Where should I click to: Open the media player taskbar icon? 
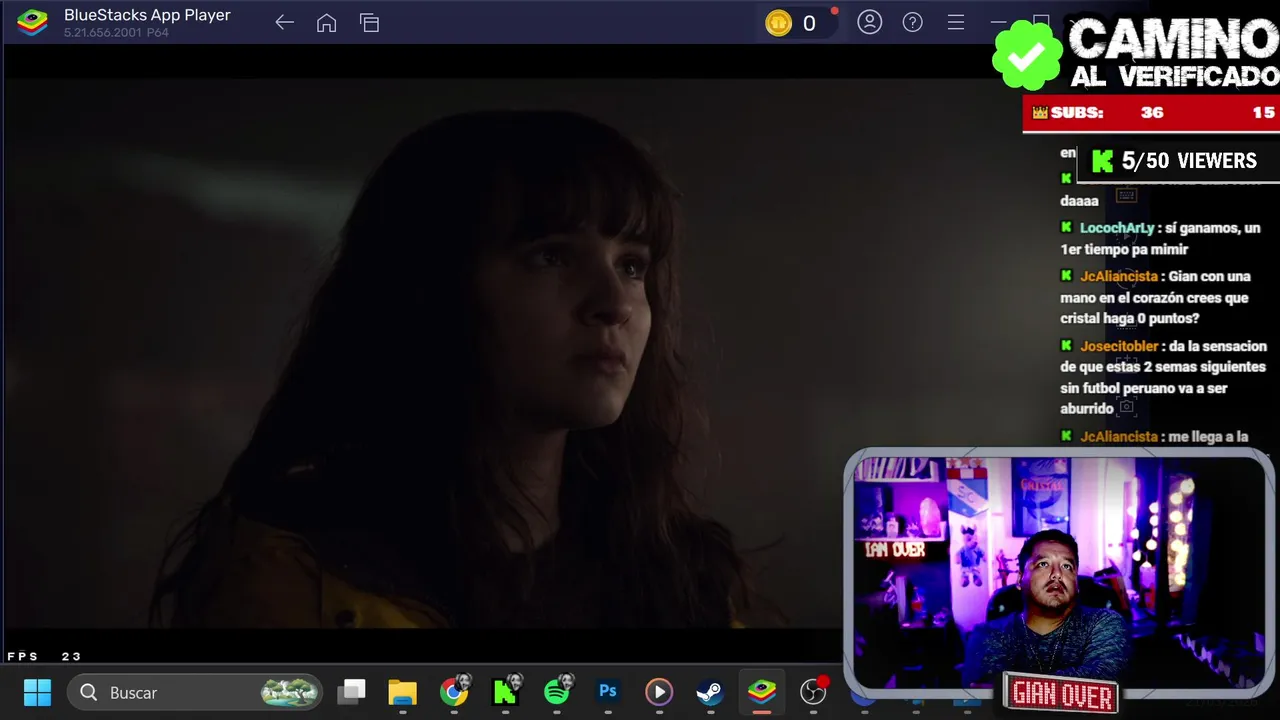pos(659,692)
